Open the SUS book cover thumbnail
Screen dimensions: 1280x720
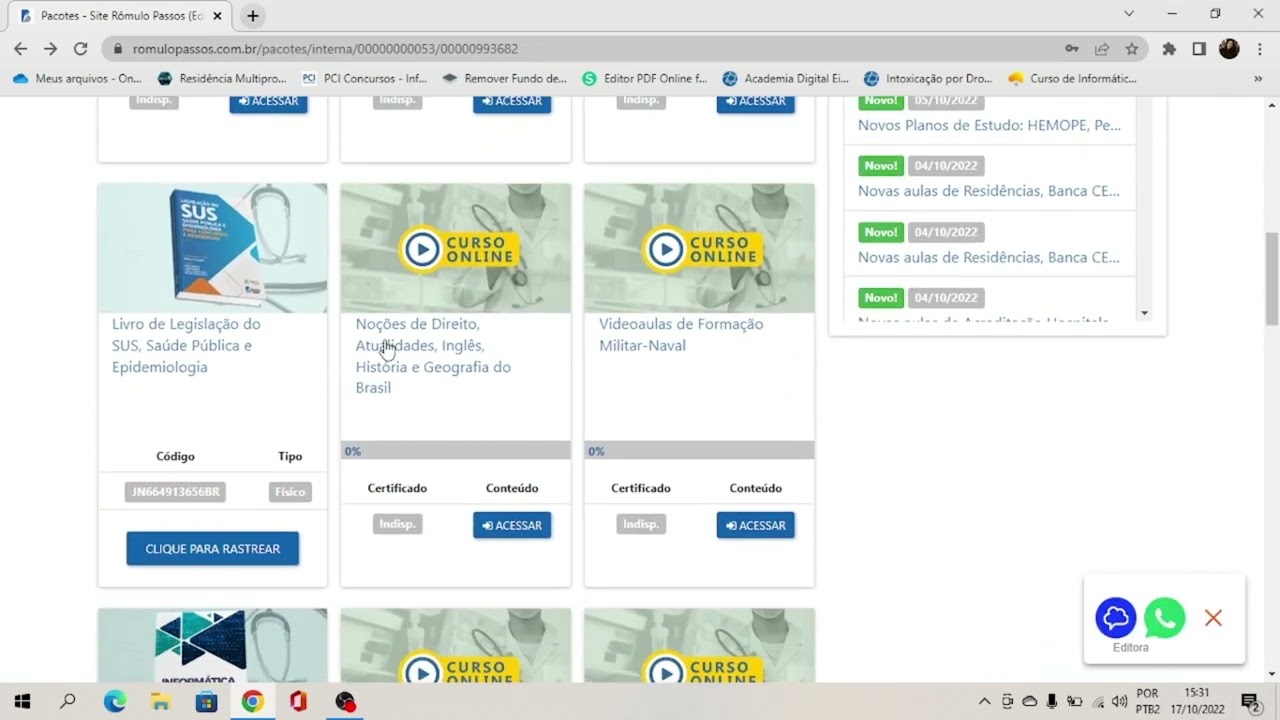pos(212,248)
